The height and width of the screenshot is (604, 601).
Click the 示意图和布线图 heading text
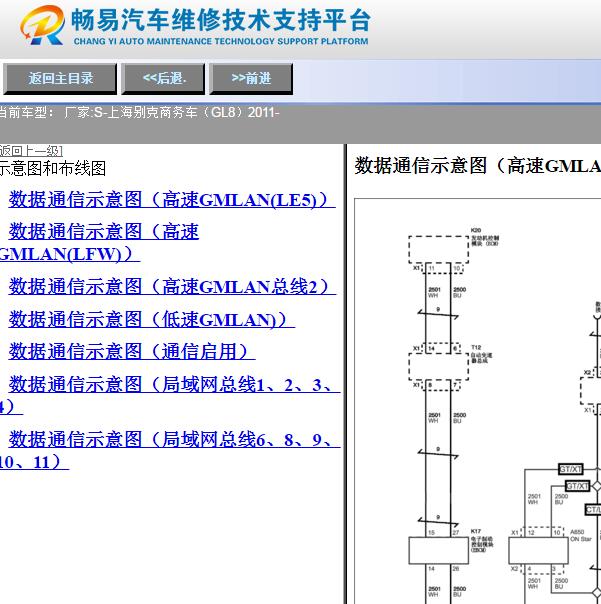(x=52, y=169)
